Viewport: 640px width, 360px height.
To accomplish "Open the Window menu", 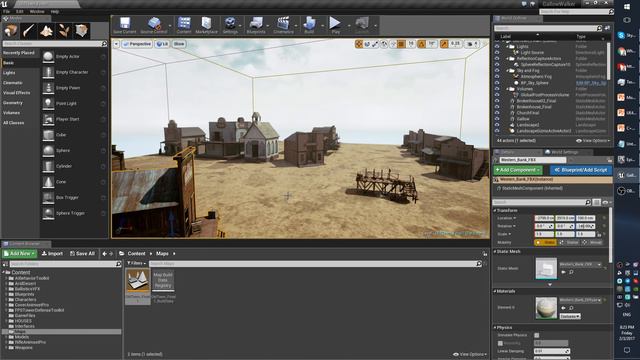I will point(37,12).
